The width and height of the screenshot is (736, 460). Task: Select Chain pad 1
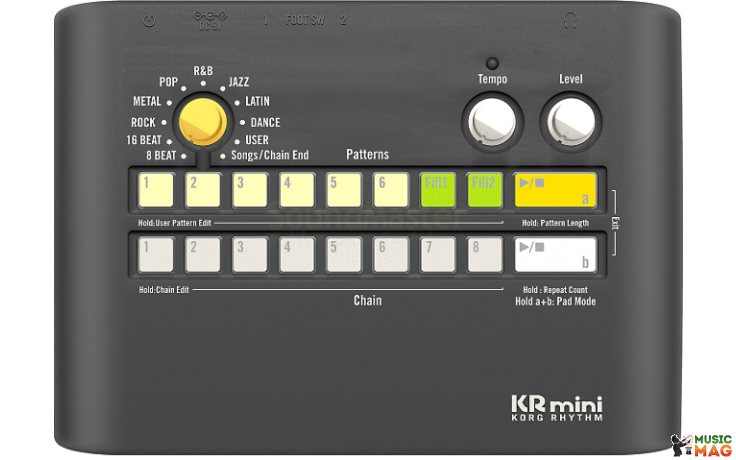click(x=156, y=255)
